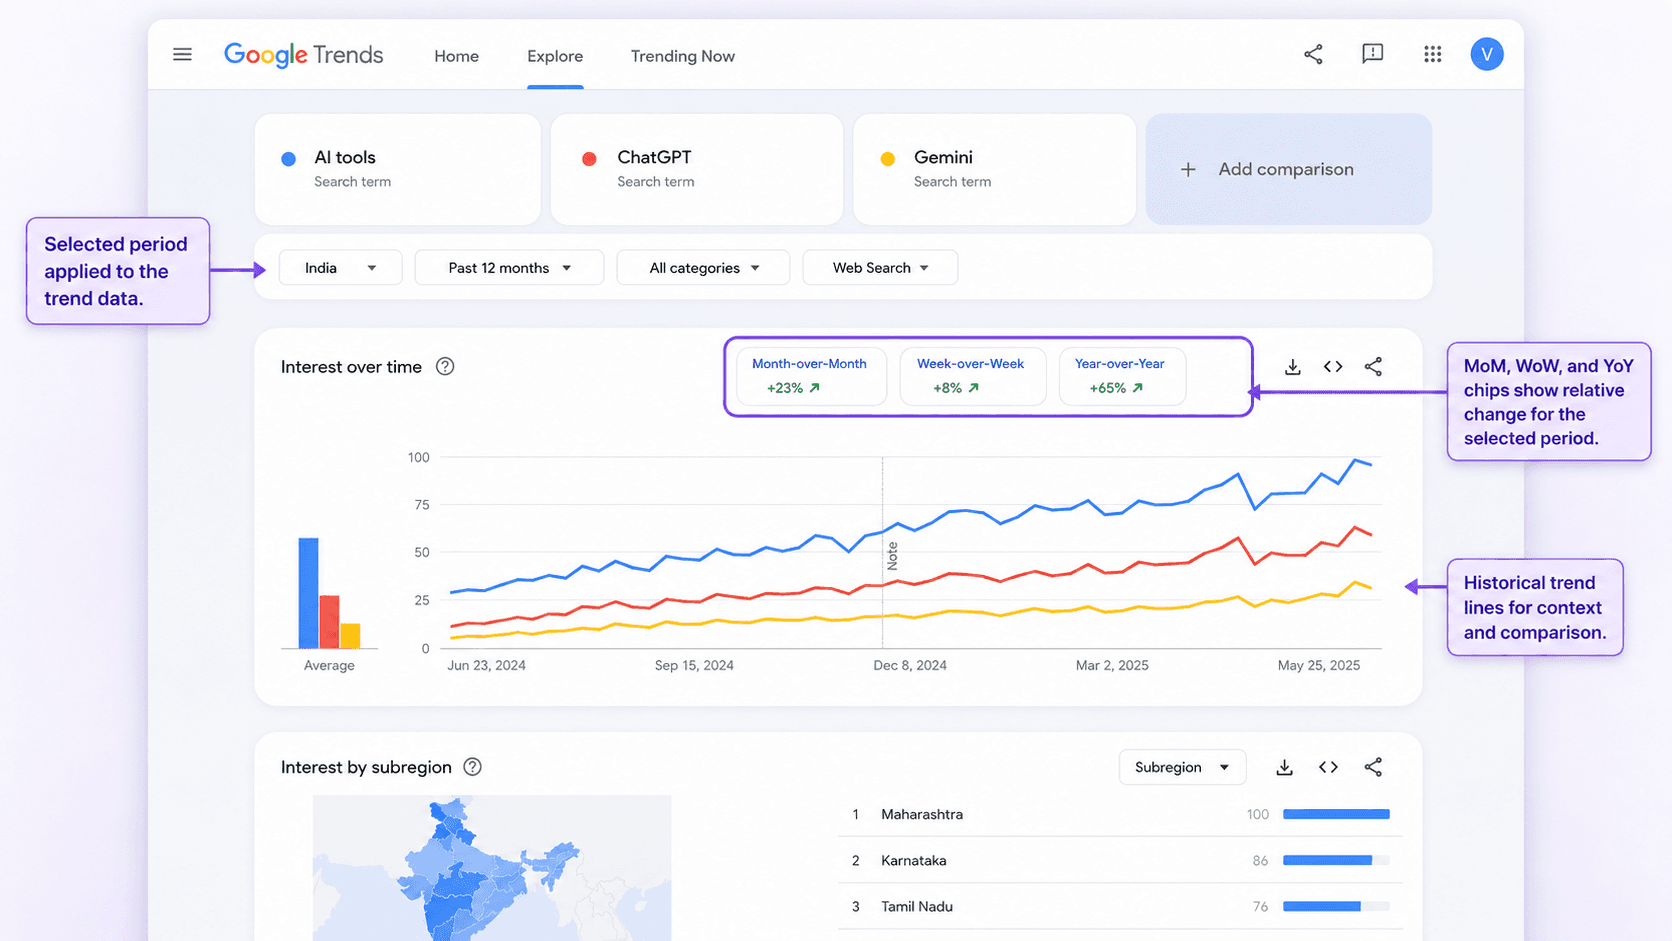Switch to Trending Now tab

(x=683, y=56)
